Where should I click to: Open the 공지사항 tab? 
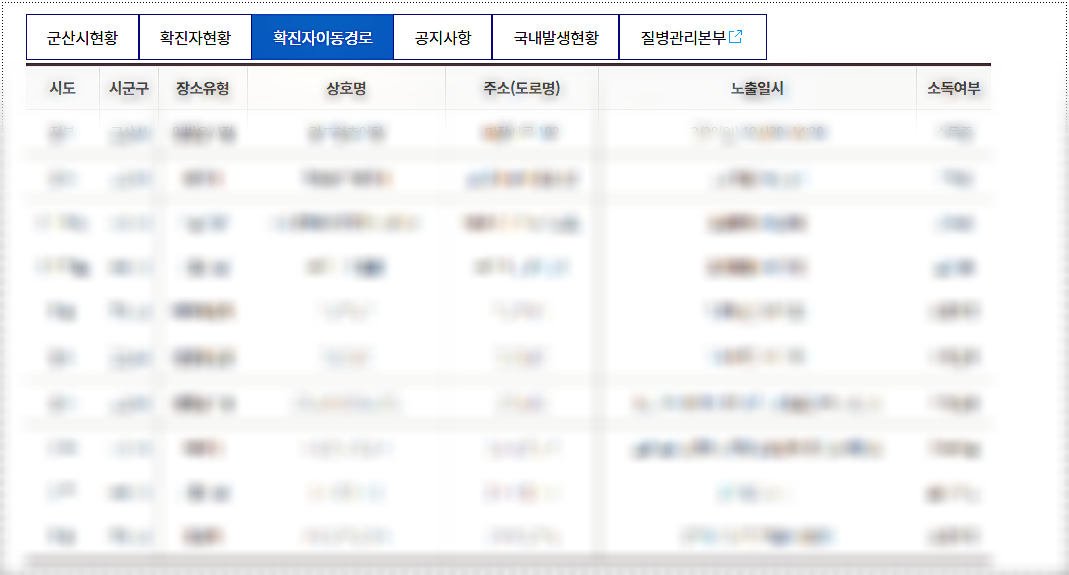[443, 38]
